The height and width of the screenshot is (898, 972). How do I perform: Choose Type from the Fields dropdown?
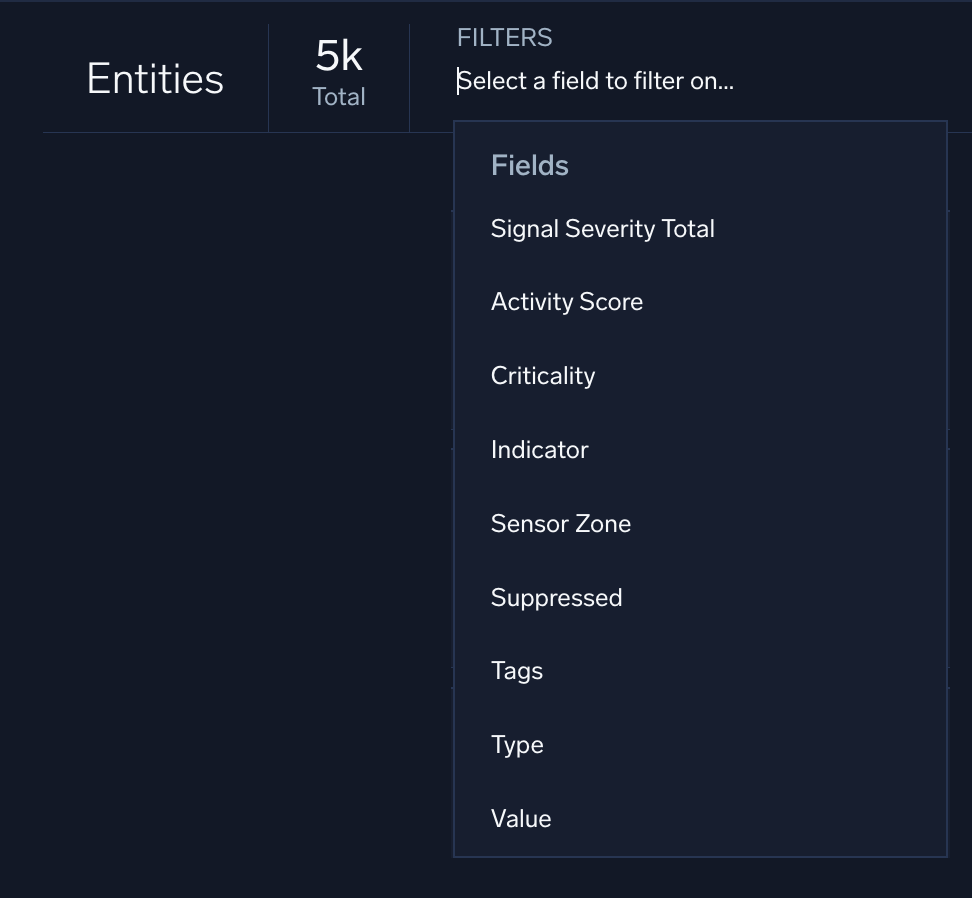tap(516, 745)
